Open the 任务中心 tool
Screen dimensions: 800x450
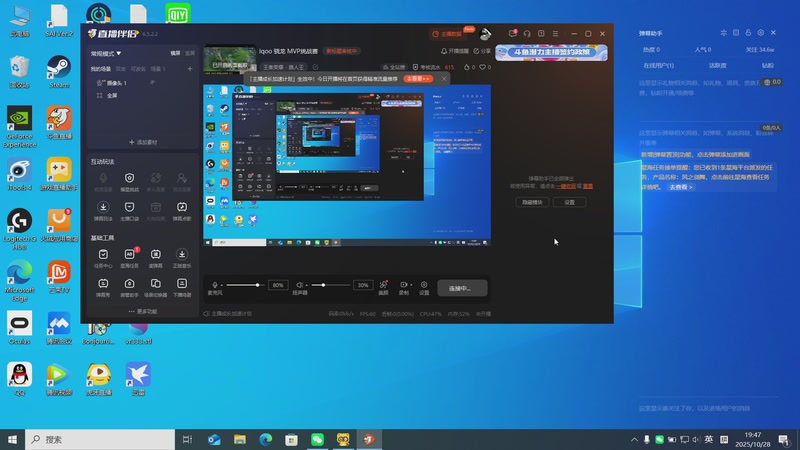coord(103,258)
